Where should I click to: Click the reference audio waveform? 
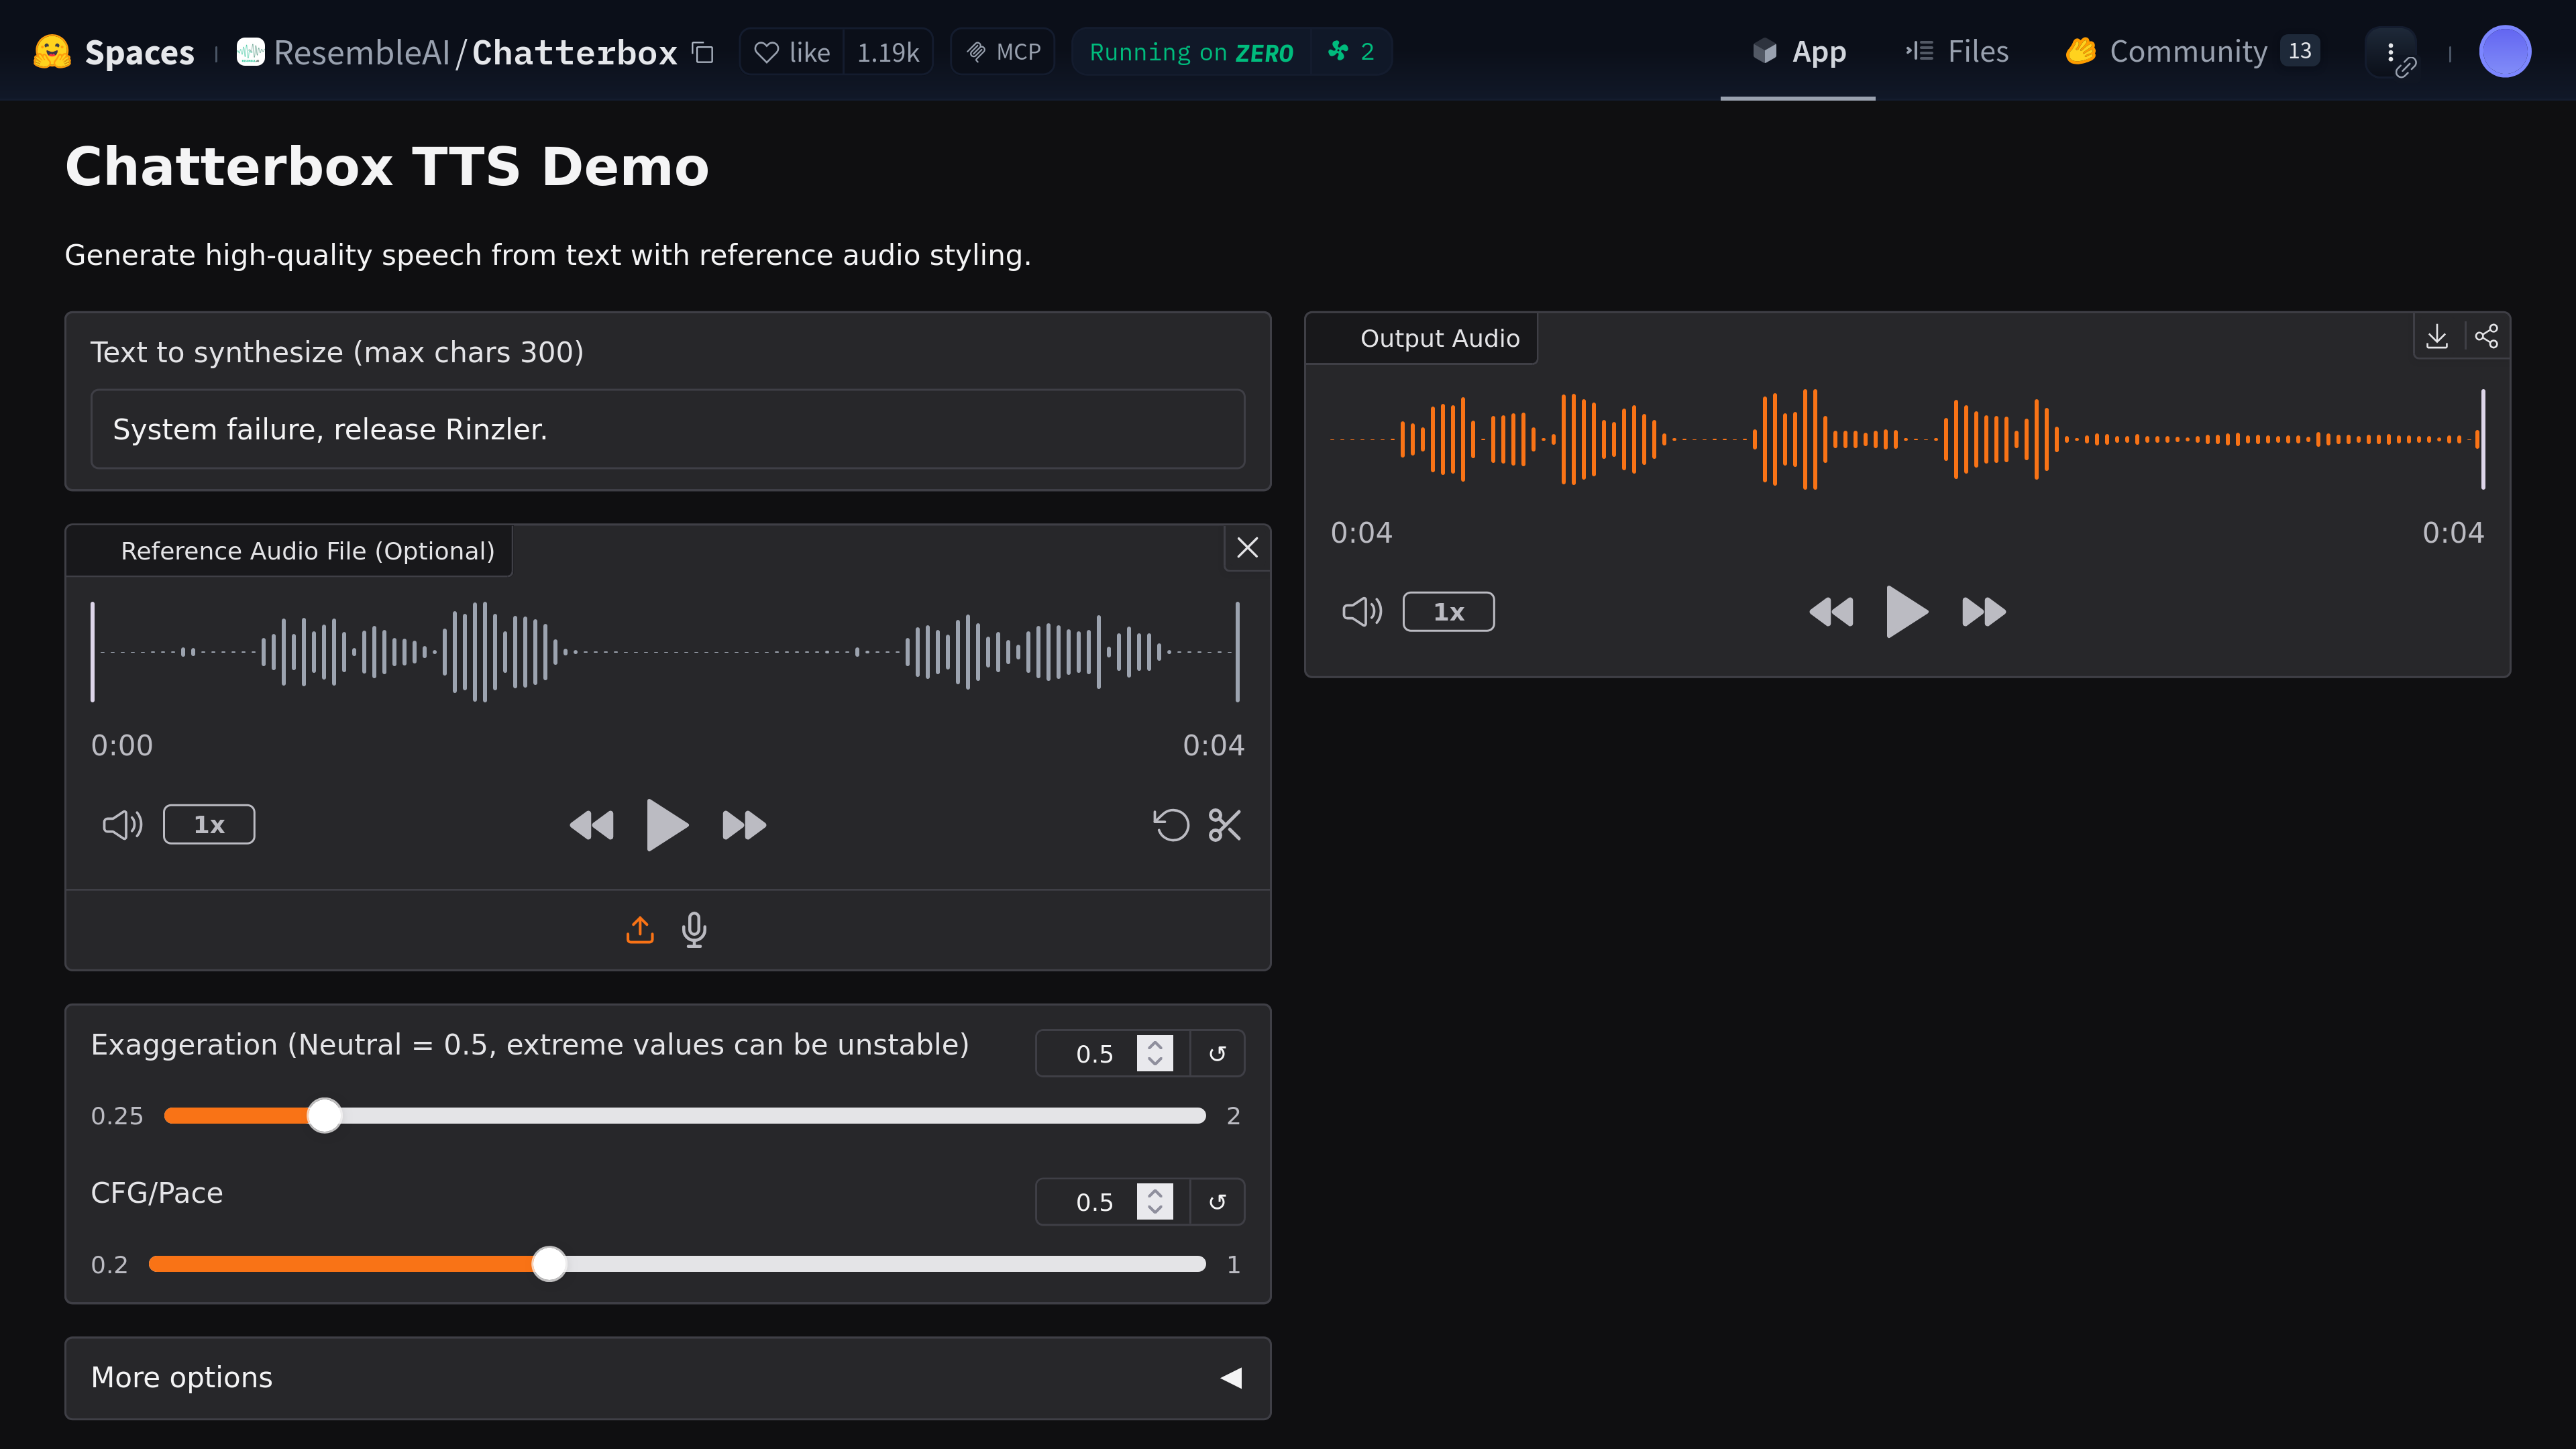click(666, 652)
